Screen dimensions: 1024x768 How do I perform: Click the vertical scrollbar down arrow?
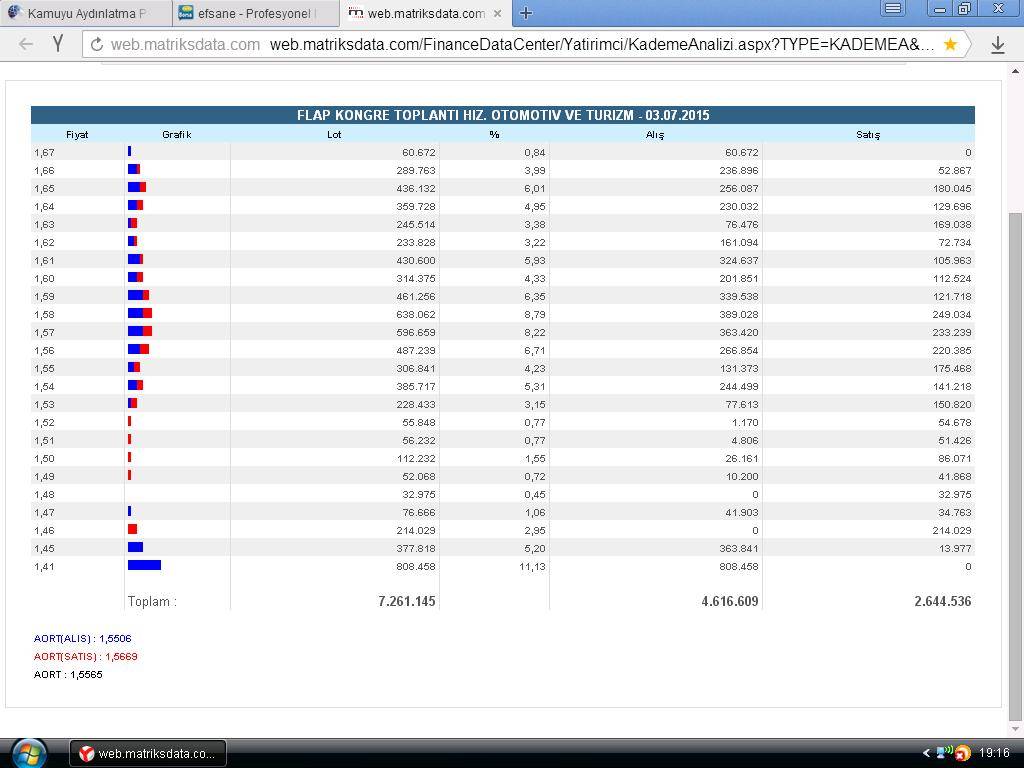1016,727
